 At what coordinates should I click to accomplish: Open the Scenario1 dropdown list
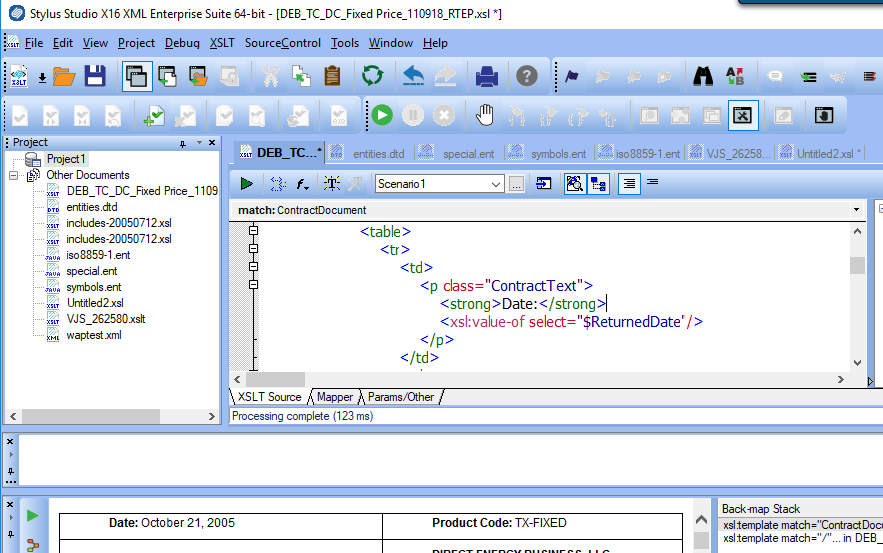coord(496,184)
